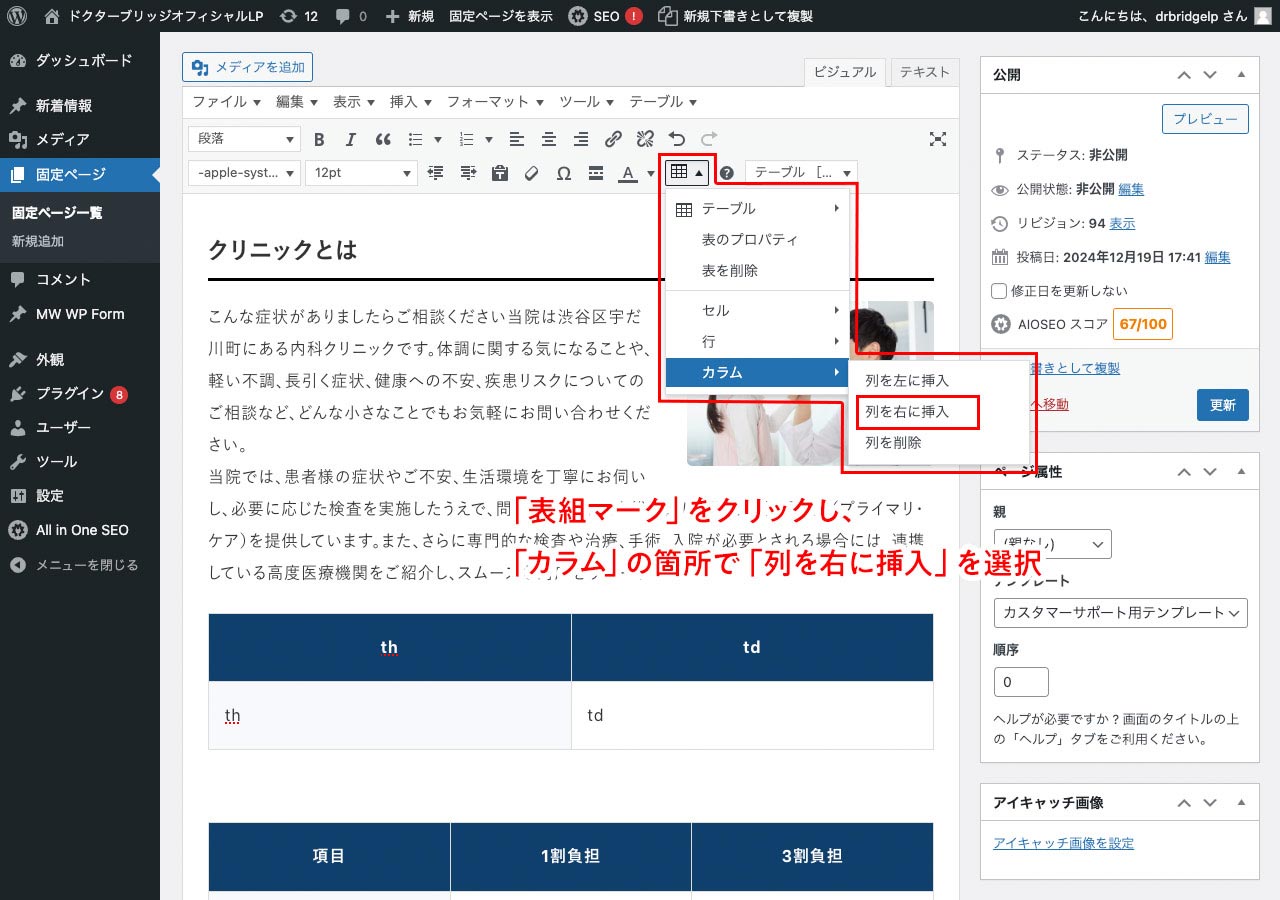The width and height of the screenshot is (1280, 900).
Task: Click the WordPress logo in admin bar
Action: pyautogui.click(x=17, y=16)
